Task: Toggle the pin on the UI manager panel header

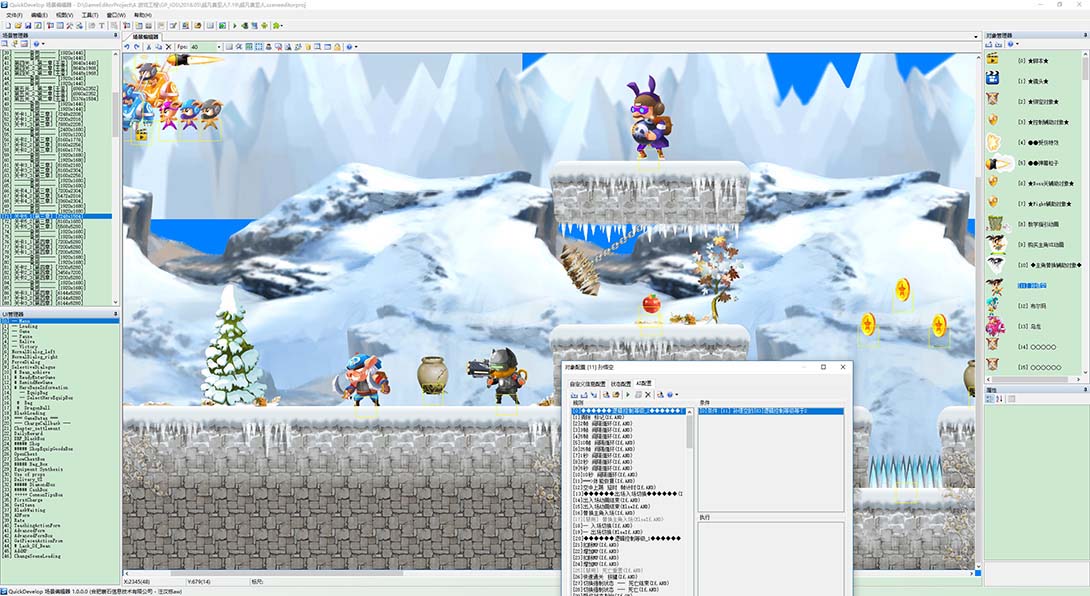Action: (116, 314)
